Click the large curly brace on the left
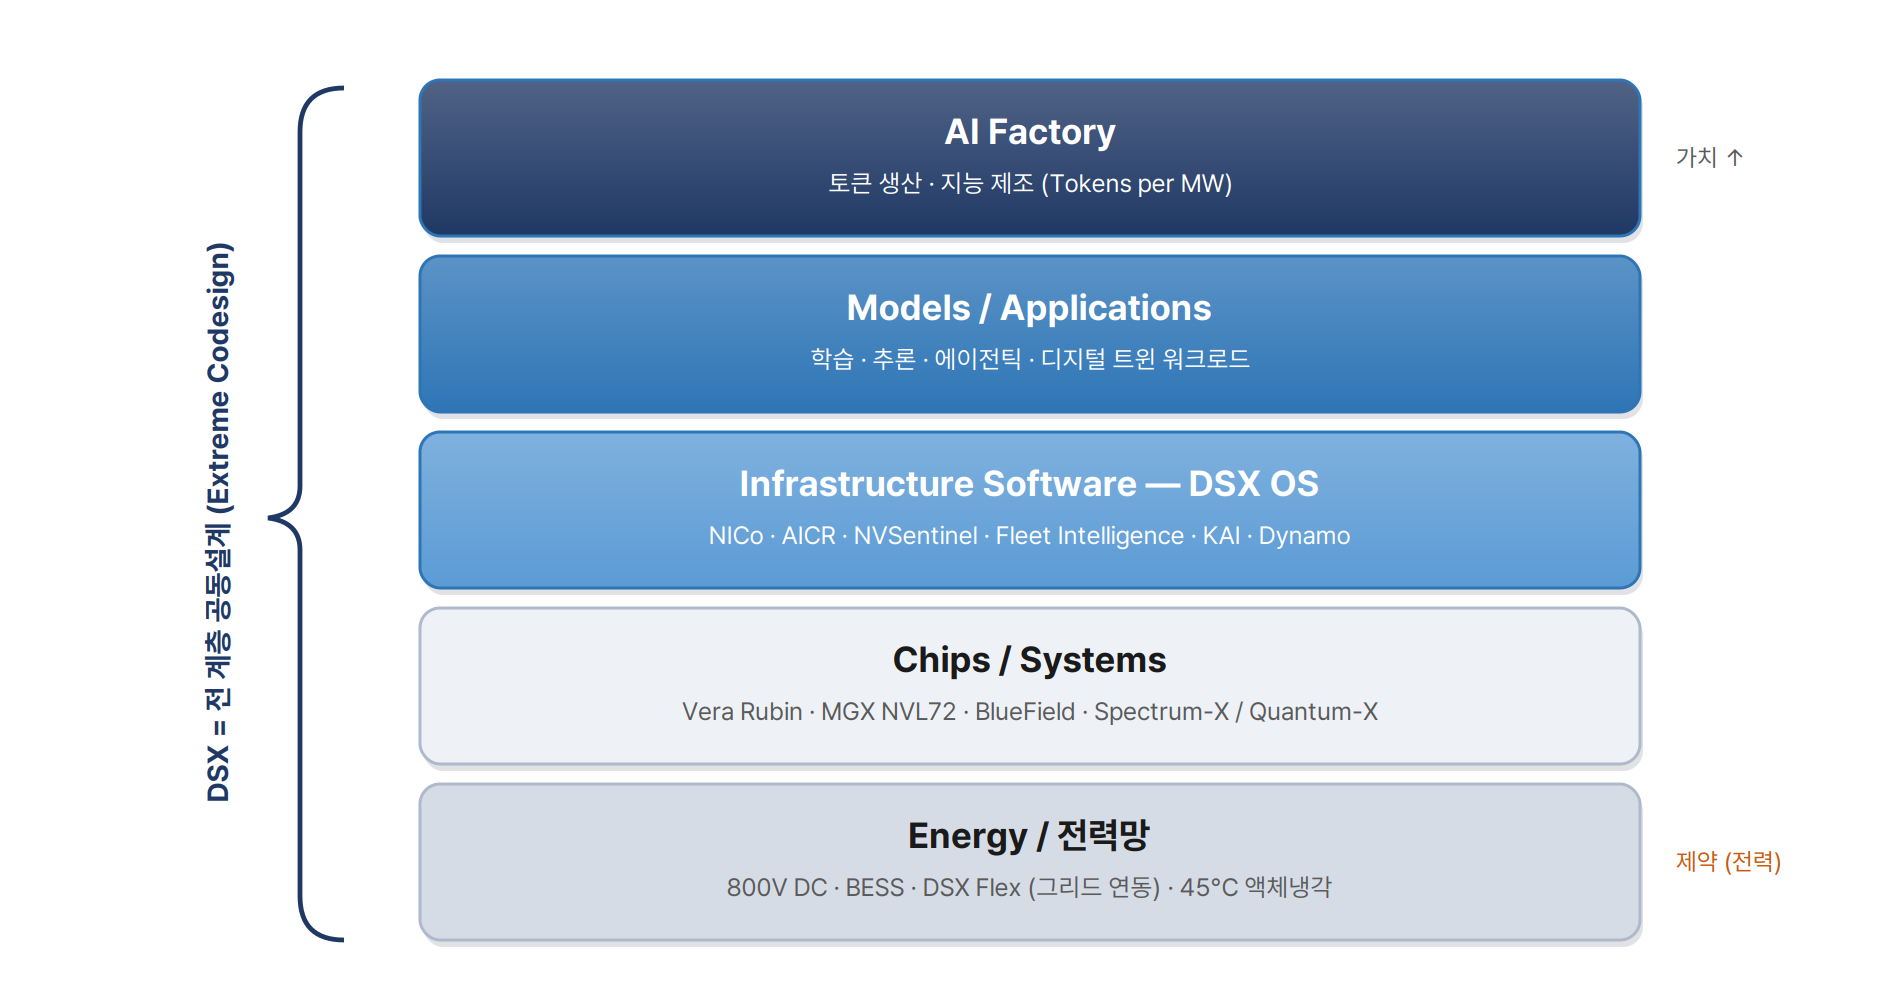This screenshot has height=1000, width=1880. [x=306, y=514]
